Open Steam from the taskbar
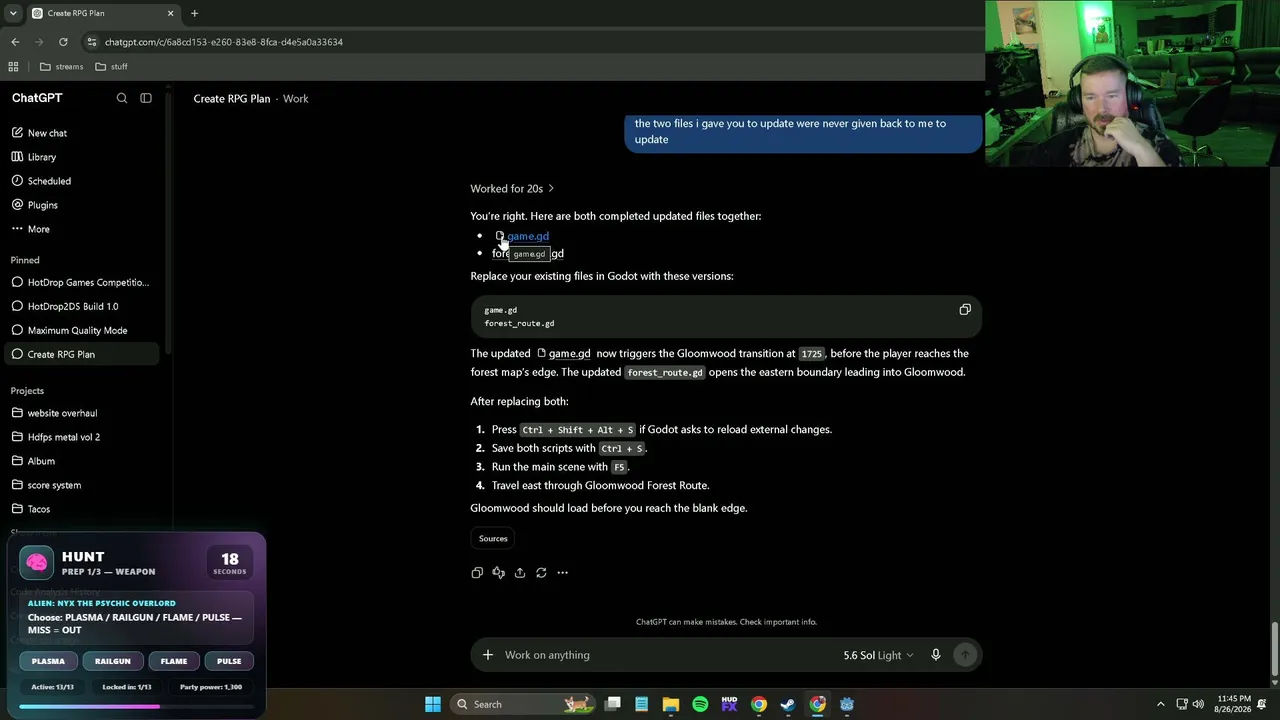This screenshot has height=720, width=1280. 788,704
